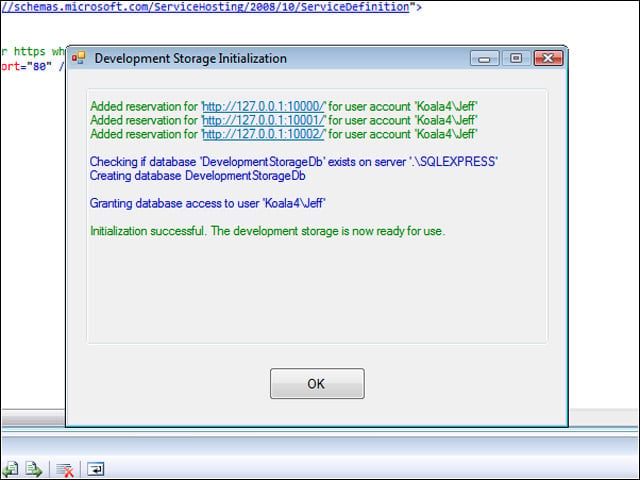Select the 'Creating database DevelopmentStorageDb' line
The width and height of the screenshot is (640, 480).
point(198,176)
